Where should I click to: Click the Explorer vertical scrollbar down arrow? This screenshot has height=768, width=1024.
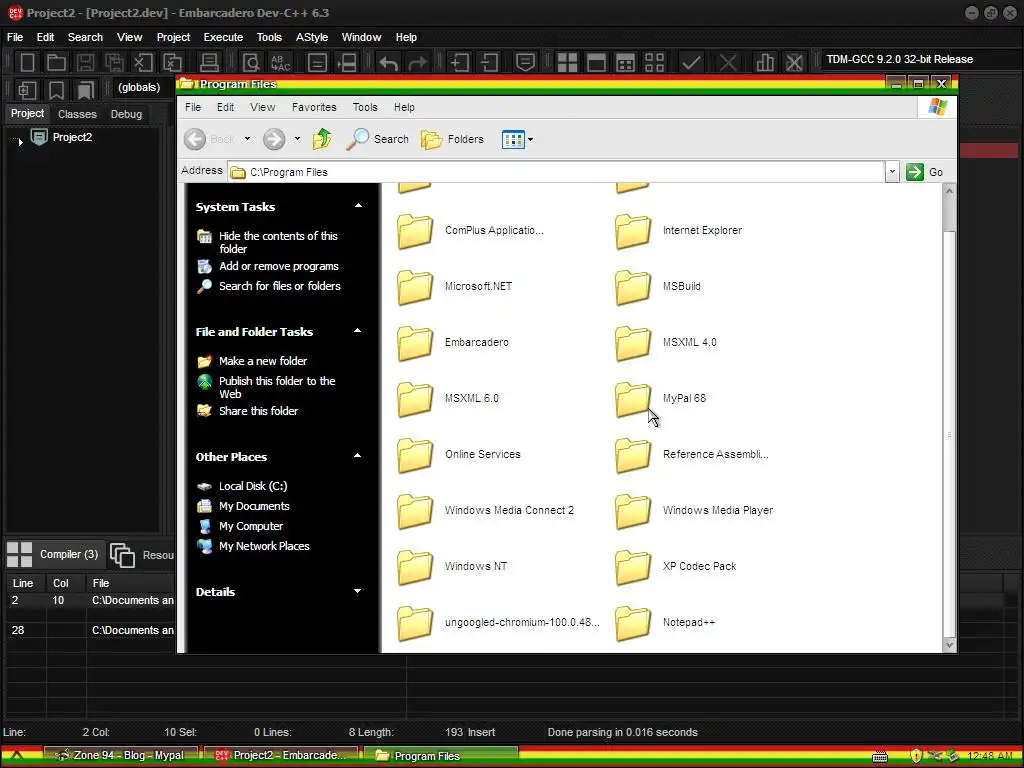tap(950, 645)
